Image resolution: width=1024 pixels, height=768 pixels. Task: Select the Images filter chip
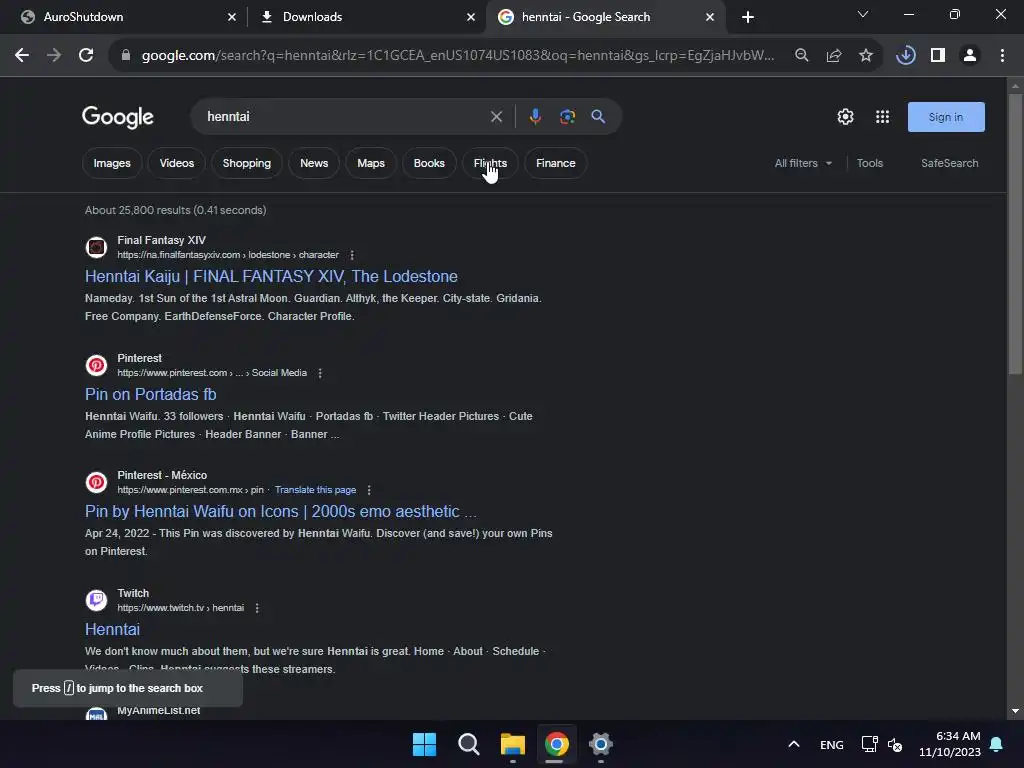[112, 163]
